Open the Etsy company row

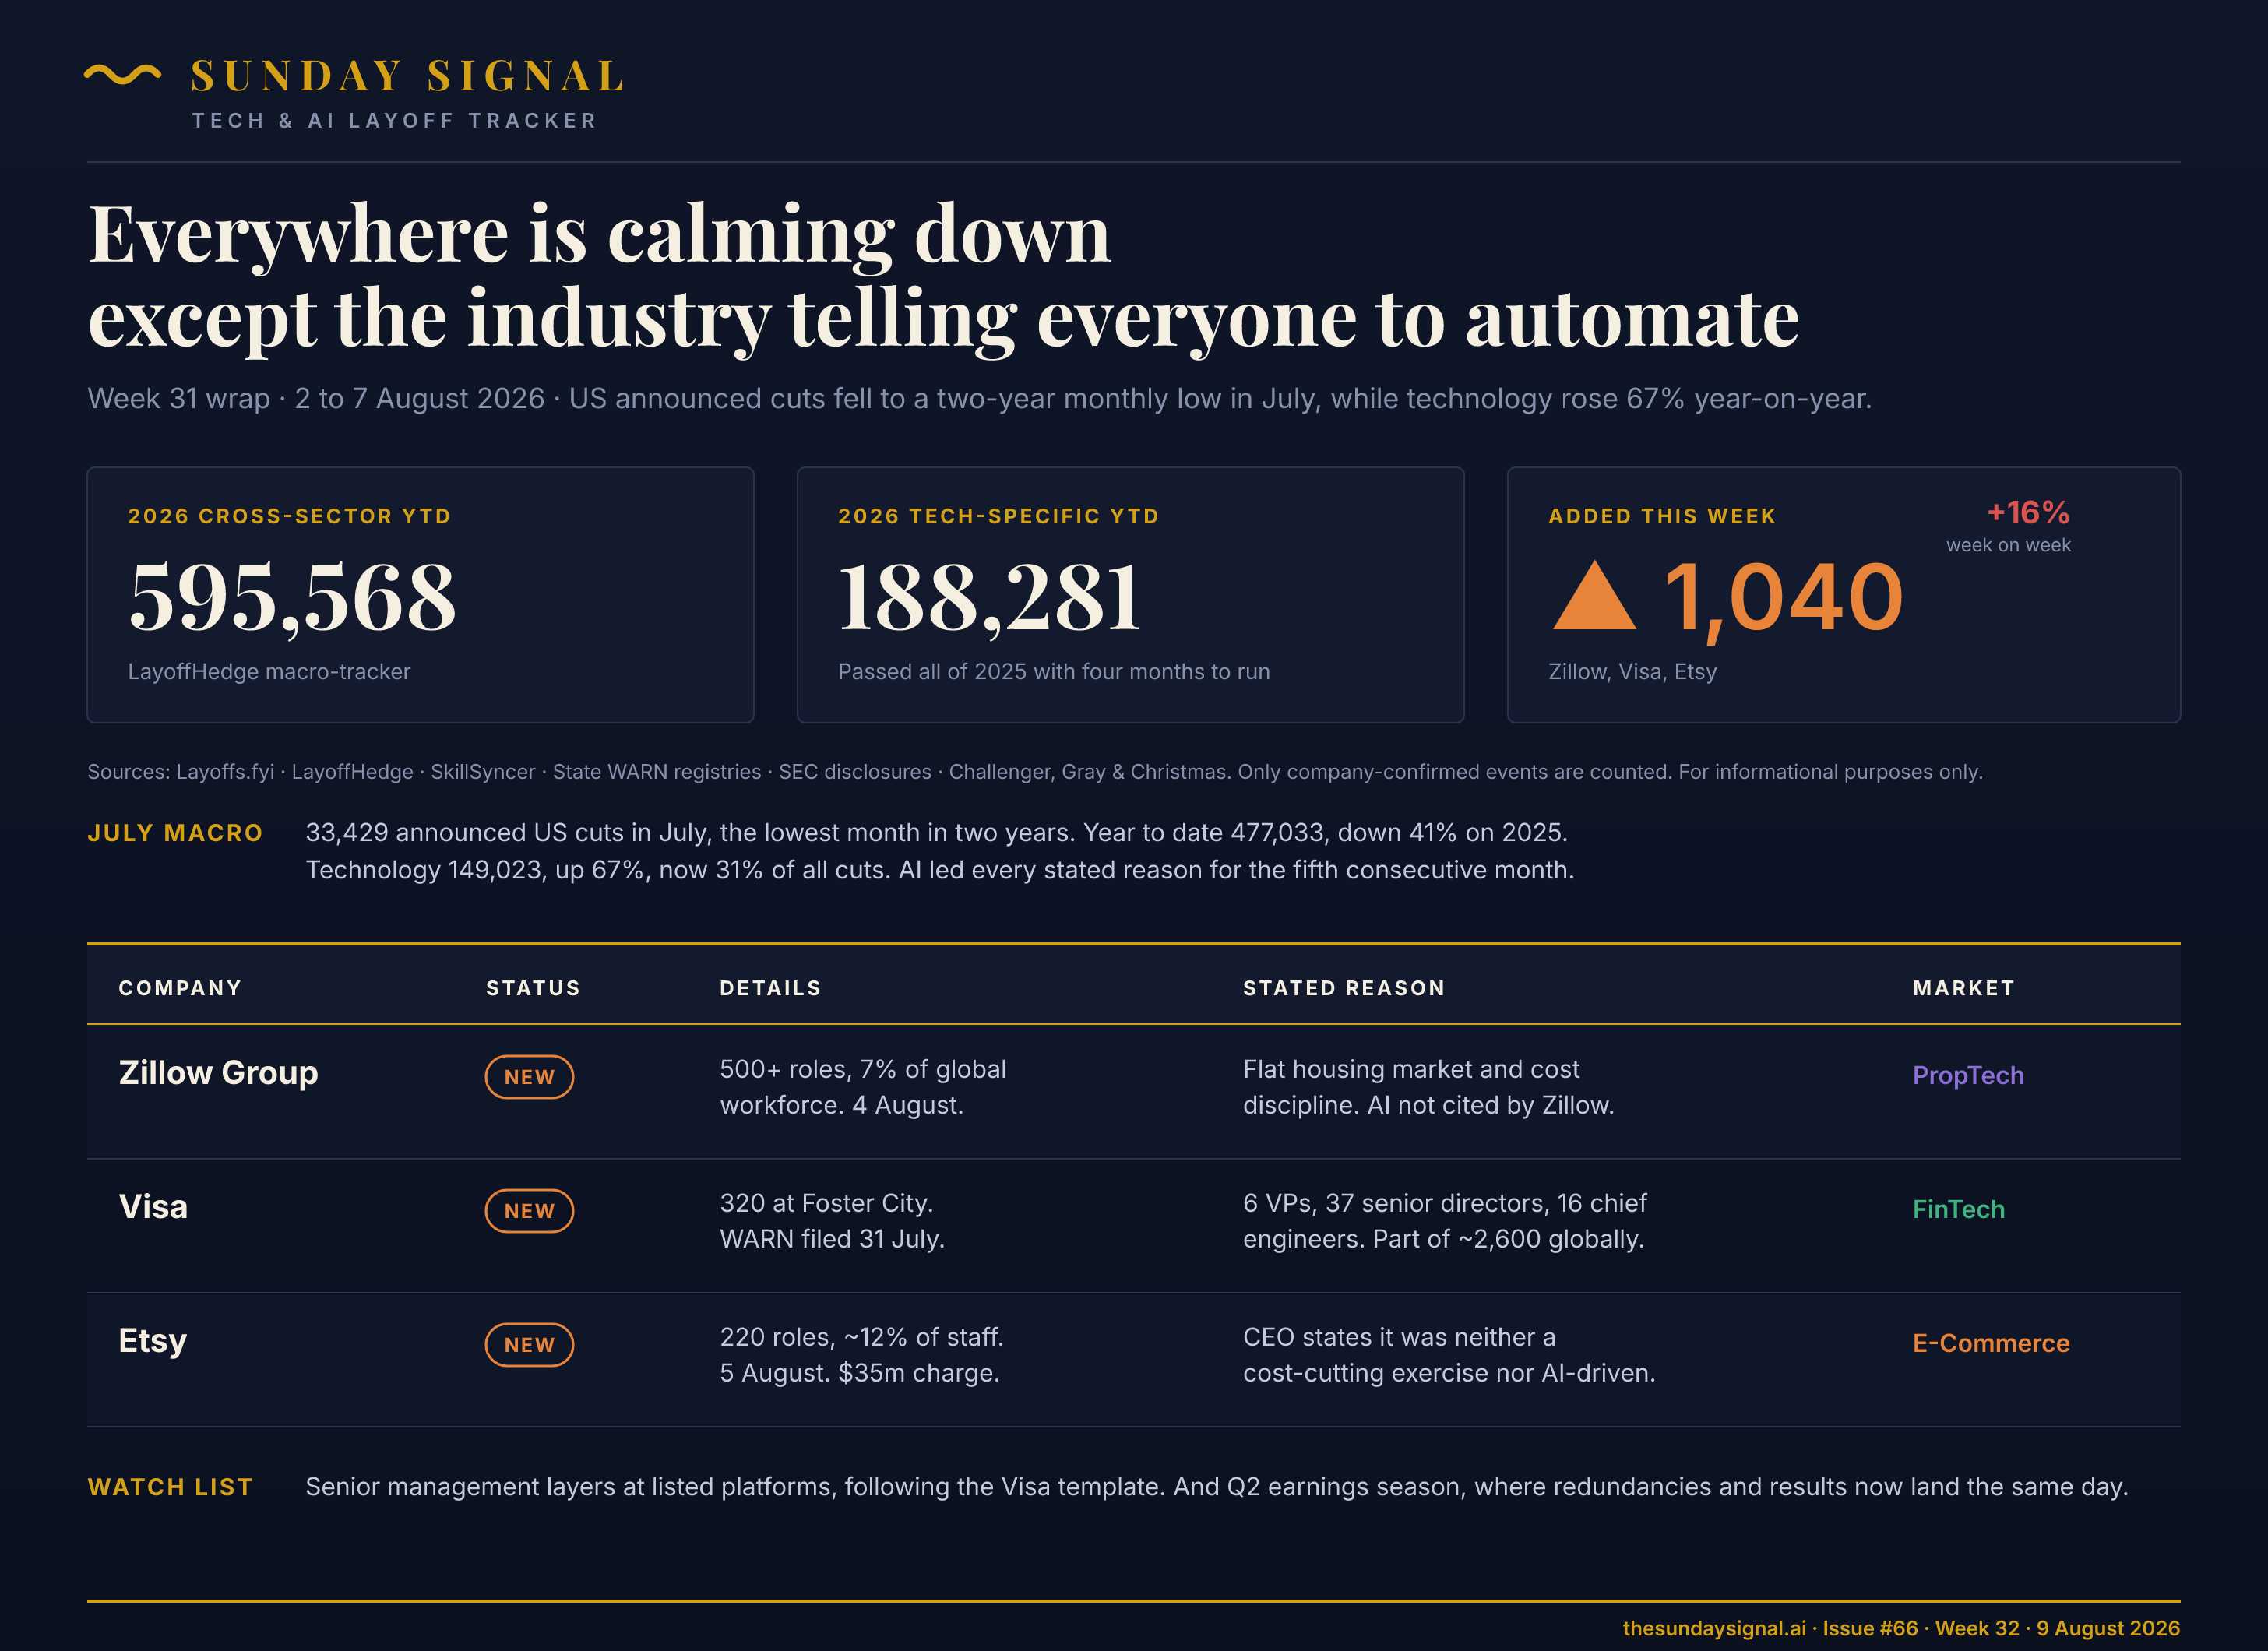[1134, 1360]
